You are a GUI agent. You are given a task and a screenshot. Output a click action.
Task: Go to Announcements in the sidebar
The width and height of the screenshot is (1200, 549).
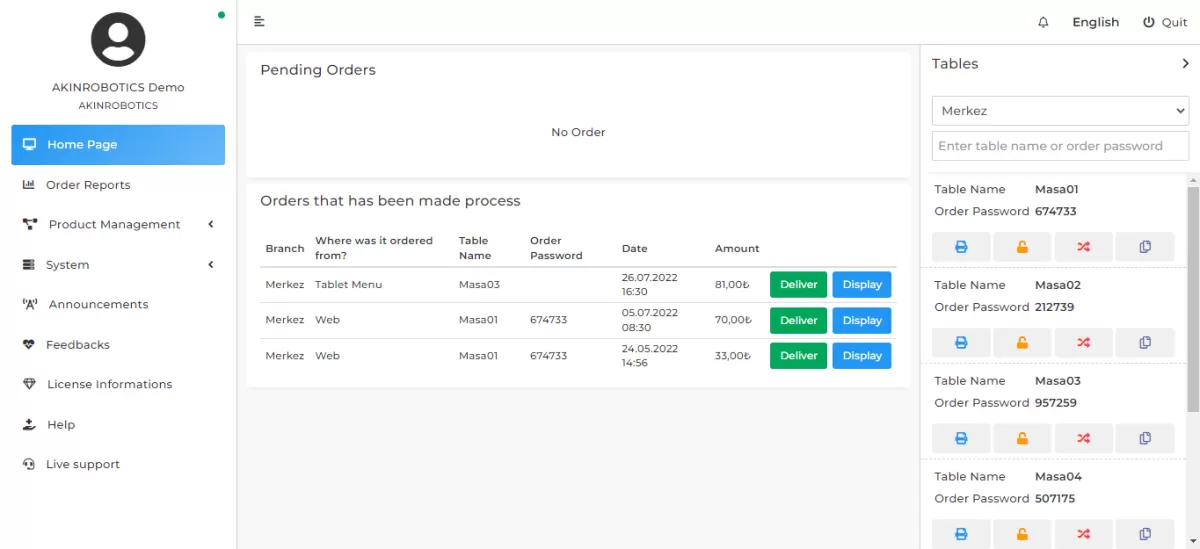98,304
